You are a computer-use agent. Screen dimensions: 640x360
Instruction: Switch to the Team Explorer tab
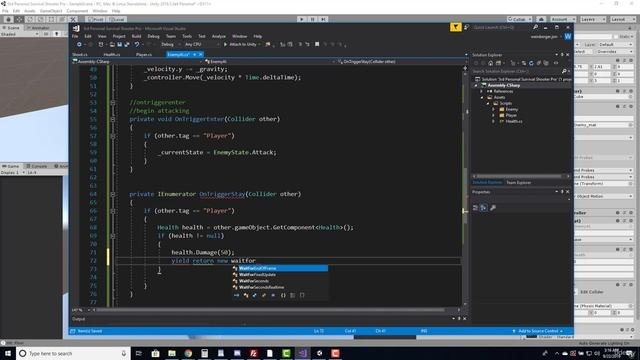518,182
